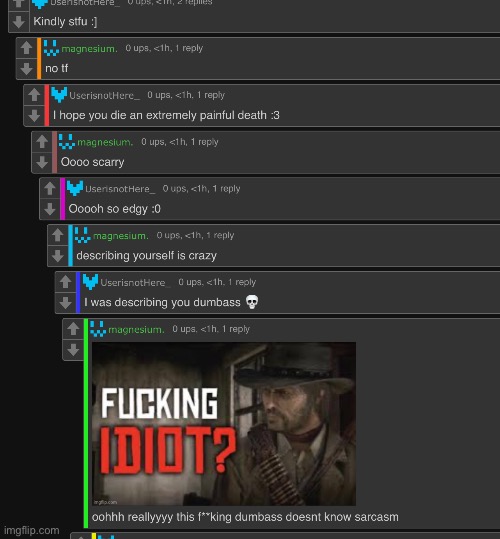Upvote the comment with the cowboy image
The width and height of the screenshot is (500, 539).
point(73,329)
